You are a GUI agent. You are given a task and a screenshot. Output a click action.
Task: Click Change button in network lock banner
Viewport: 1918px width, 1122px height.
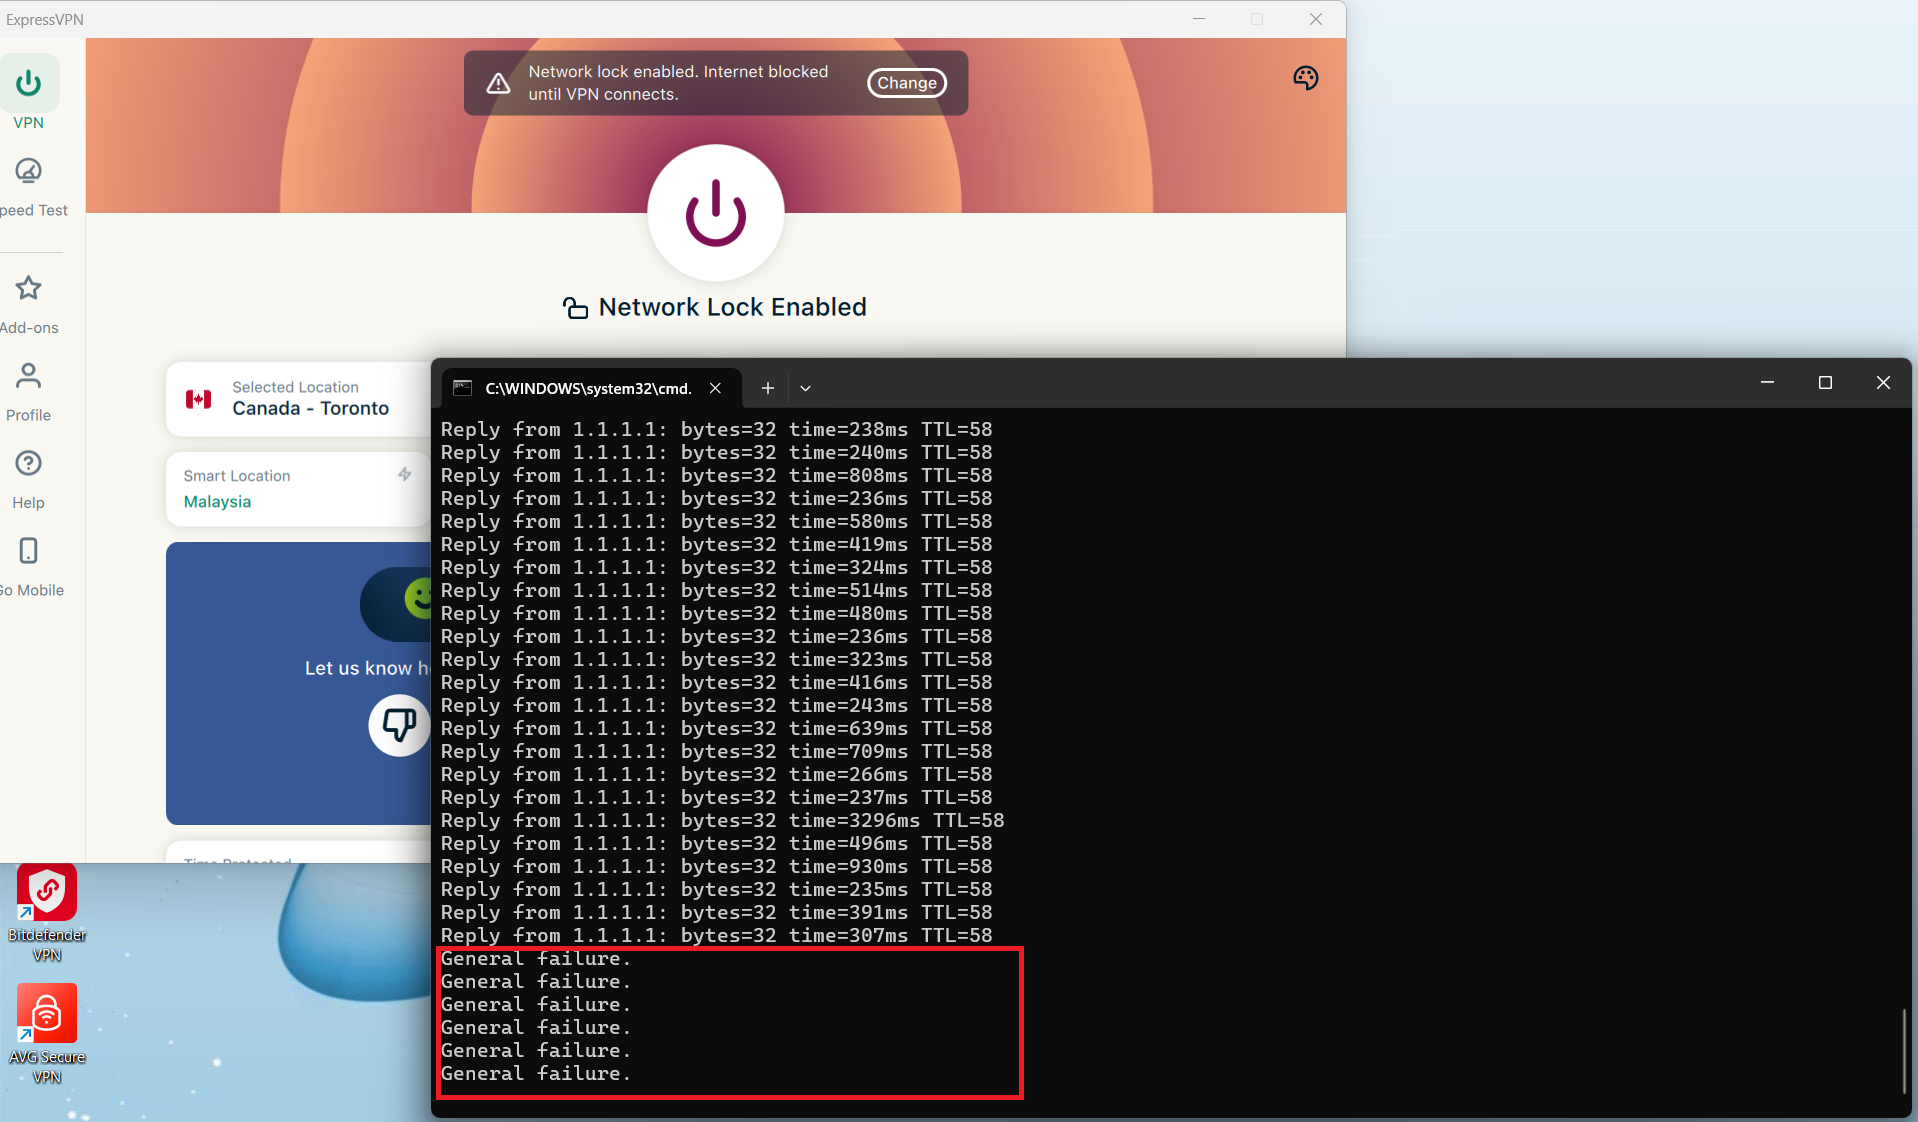pos(906,83)
